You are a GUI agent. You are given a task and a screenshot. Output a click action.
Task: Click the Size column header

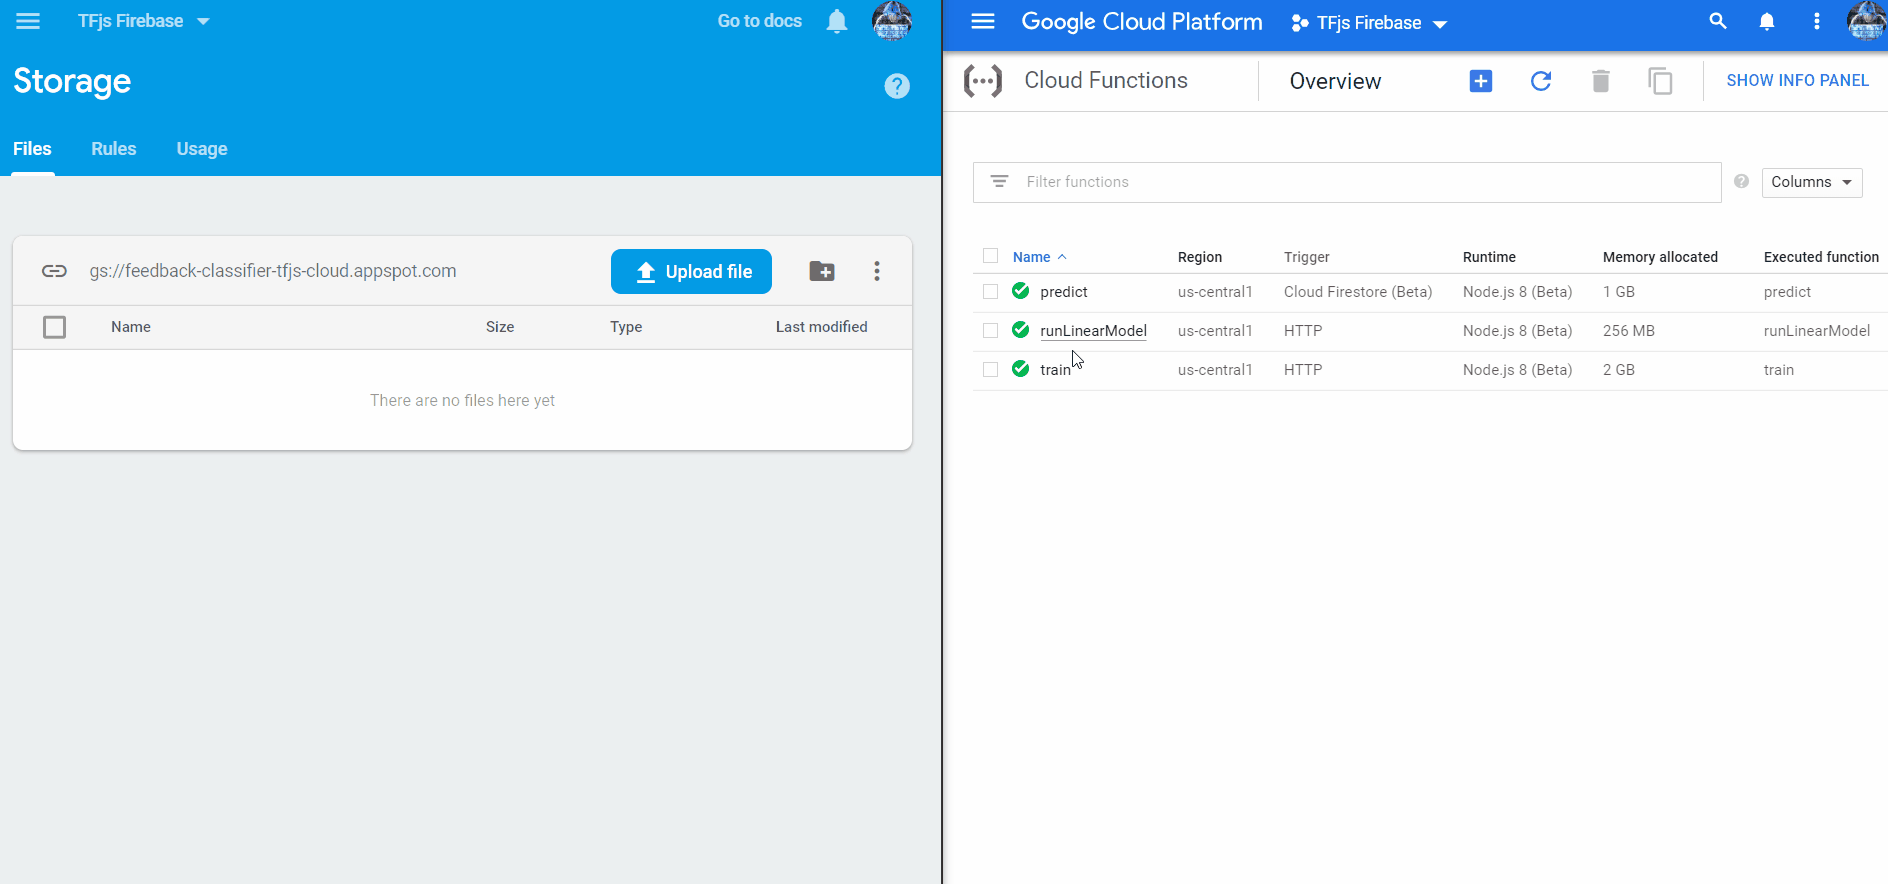(x=500, y=327)
